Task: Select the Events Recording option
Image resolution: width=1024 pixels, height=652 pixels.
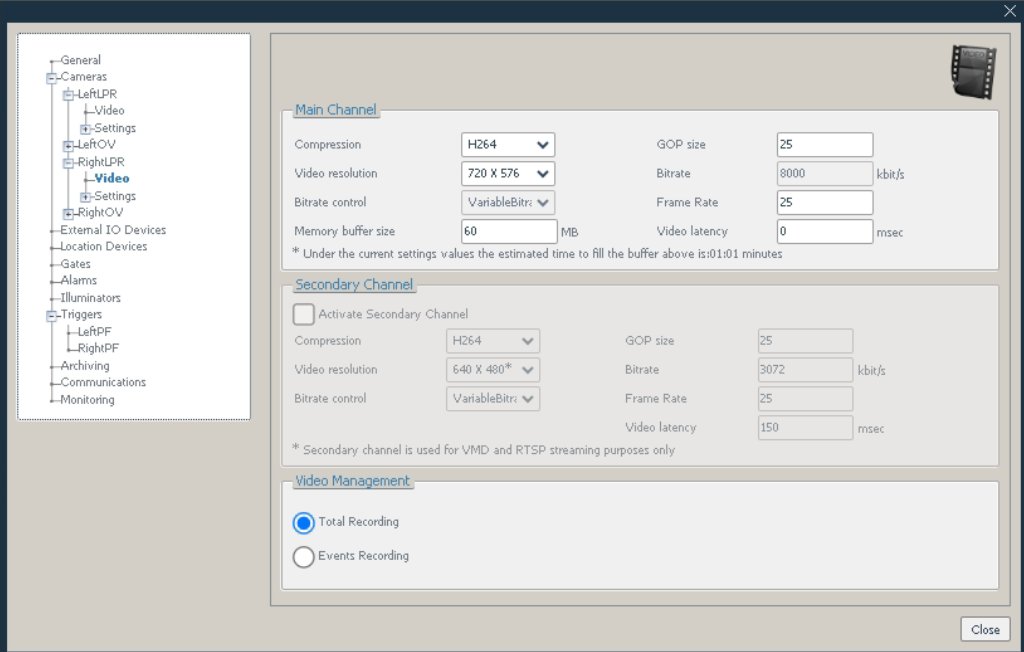Action: pos(303,556)
